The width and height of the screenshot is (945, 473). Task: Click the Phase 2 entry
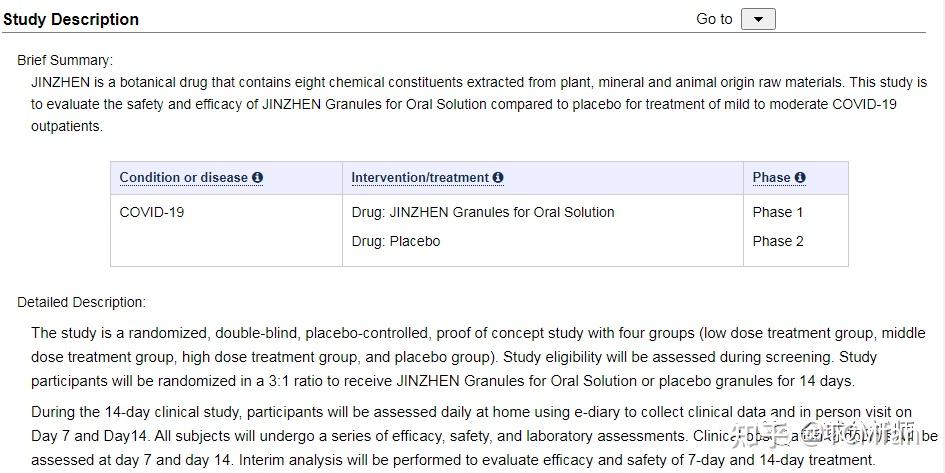[778, 241]
